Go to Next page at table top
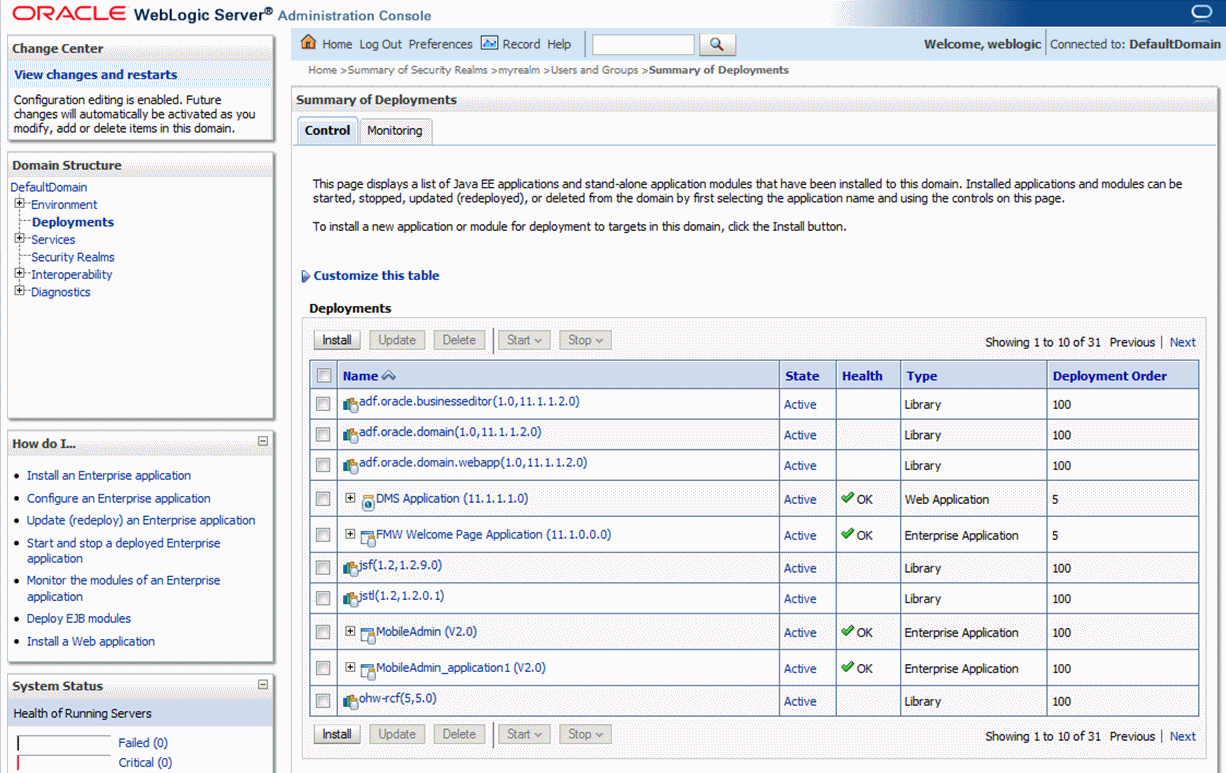This screenshot has height=773, width=1226. tap(1183, 342)
